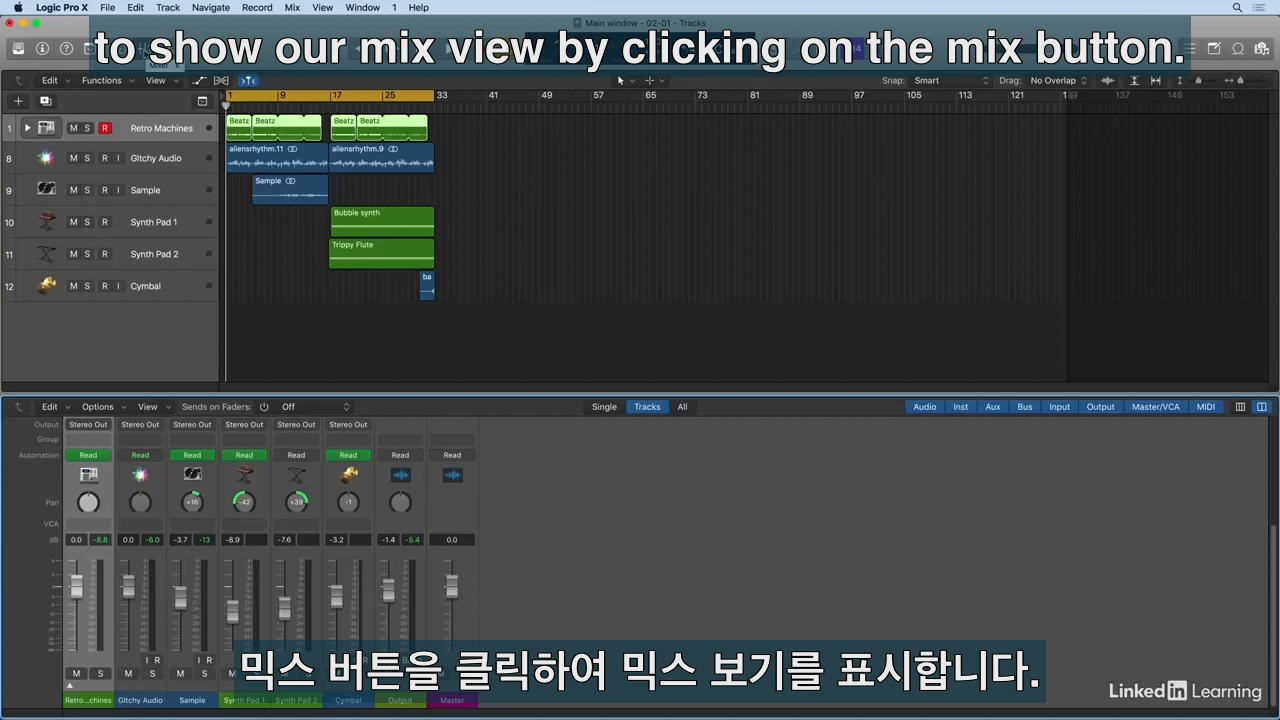This screenshot has width=1280, height=720.
Task: Open the Snap Smart dropdown
Action: [951, 80]
